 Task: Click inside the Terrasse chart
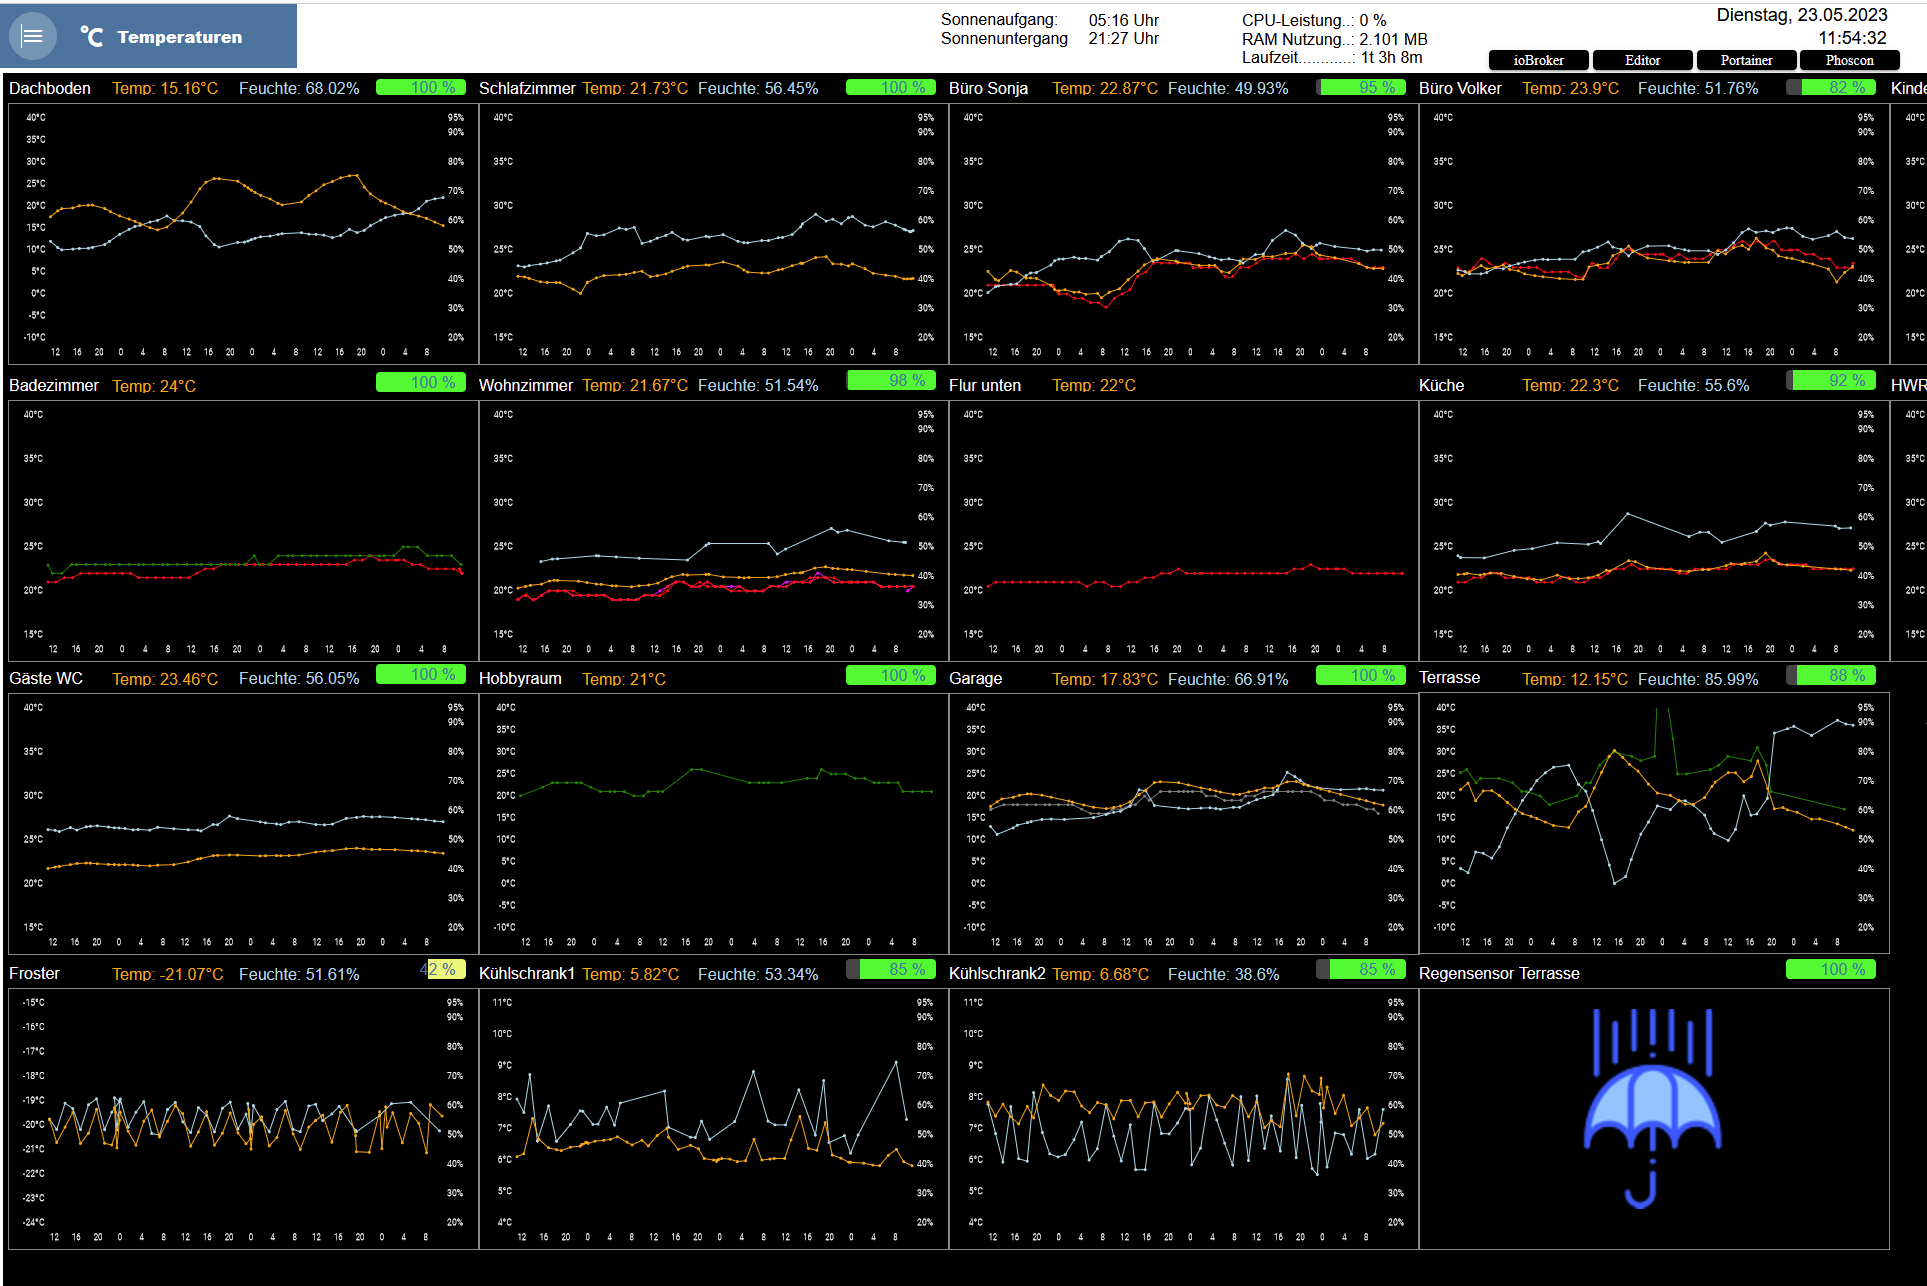point(1653,823)
